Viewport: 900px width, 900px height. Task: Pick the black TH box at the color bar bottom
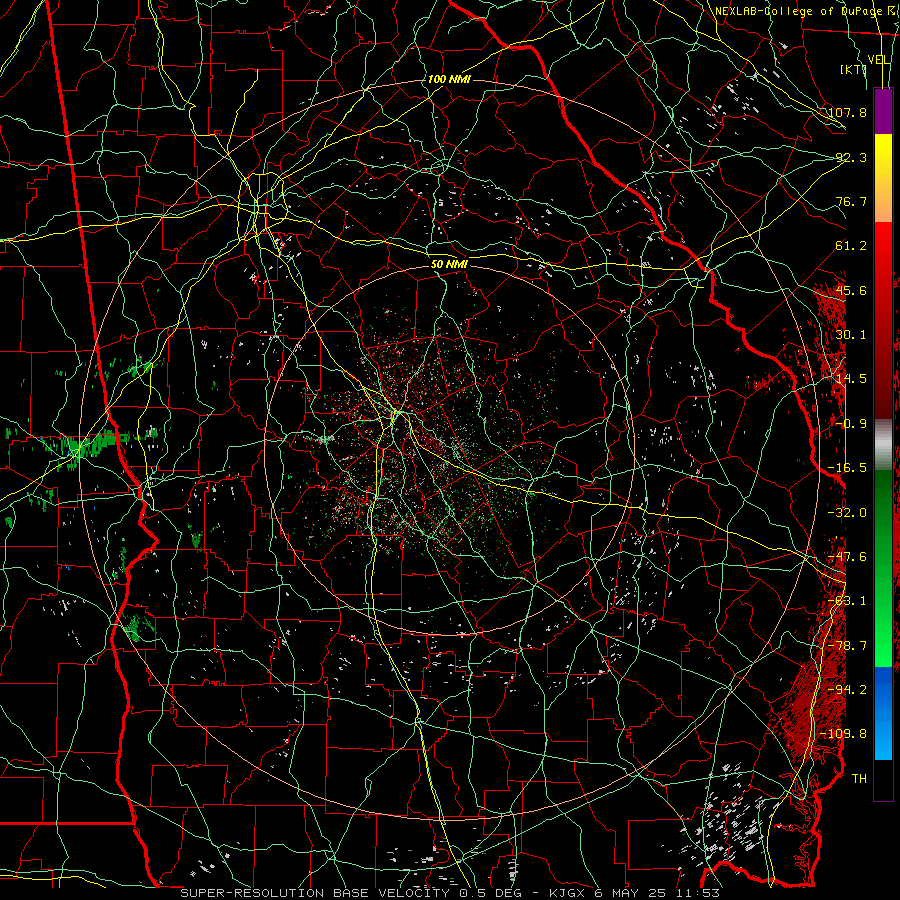coord(883,780)
